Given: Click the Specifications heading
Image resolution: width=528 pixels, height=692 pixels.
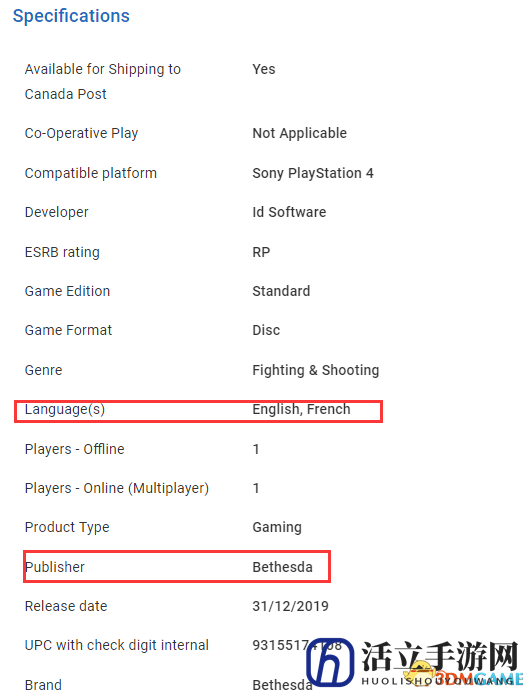Looking at the screenshot, I should (71, 16).
